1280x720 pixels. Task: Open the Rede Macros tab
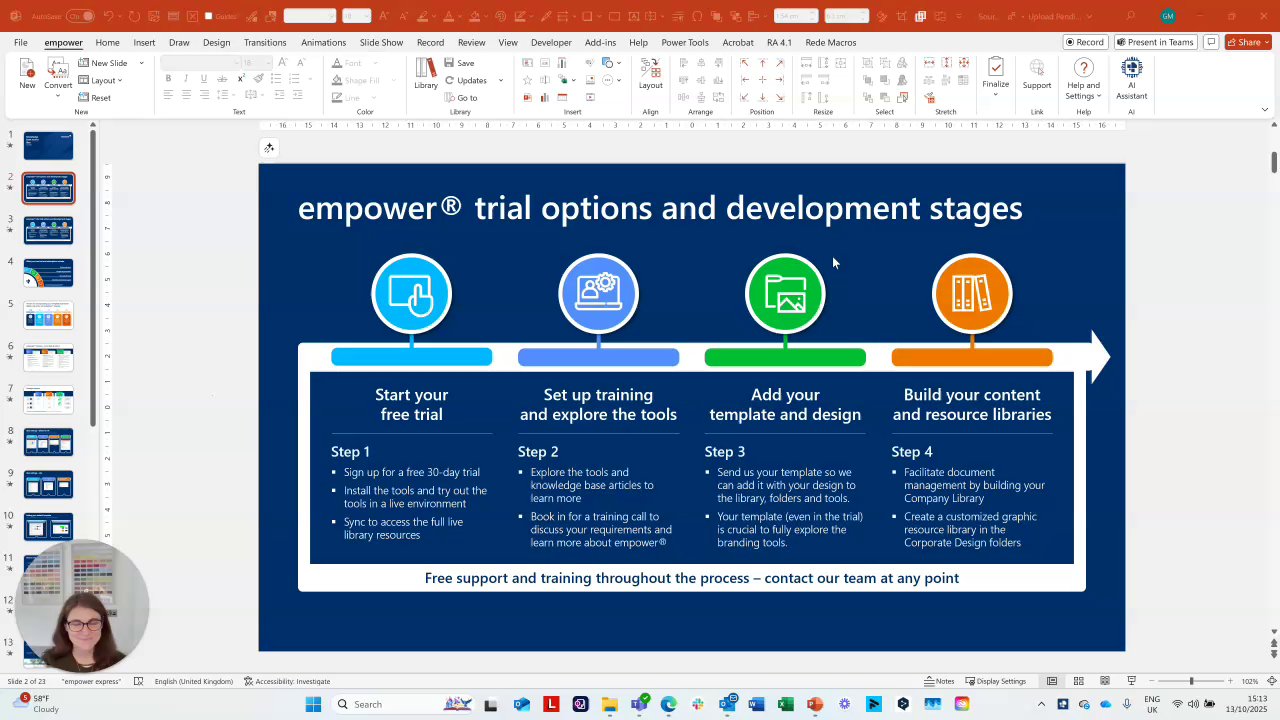(831, 42)
